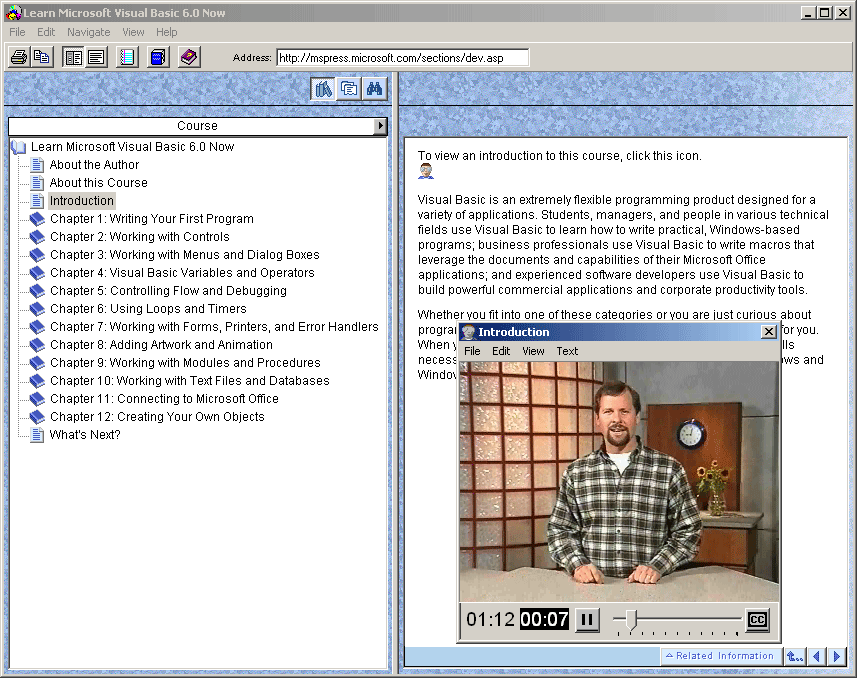The height and width of the screenshot is (678, 857).
Task: Click the 01:12 total time display
Action: [x=490, y=619]
